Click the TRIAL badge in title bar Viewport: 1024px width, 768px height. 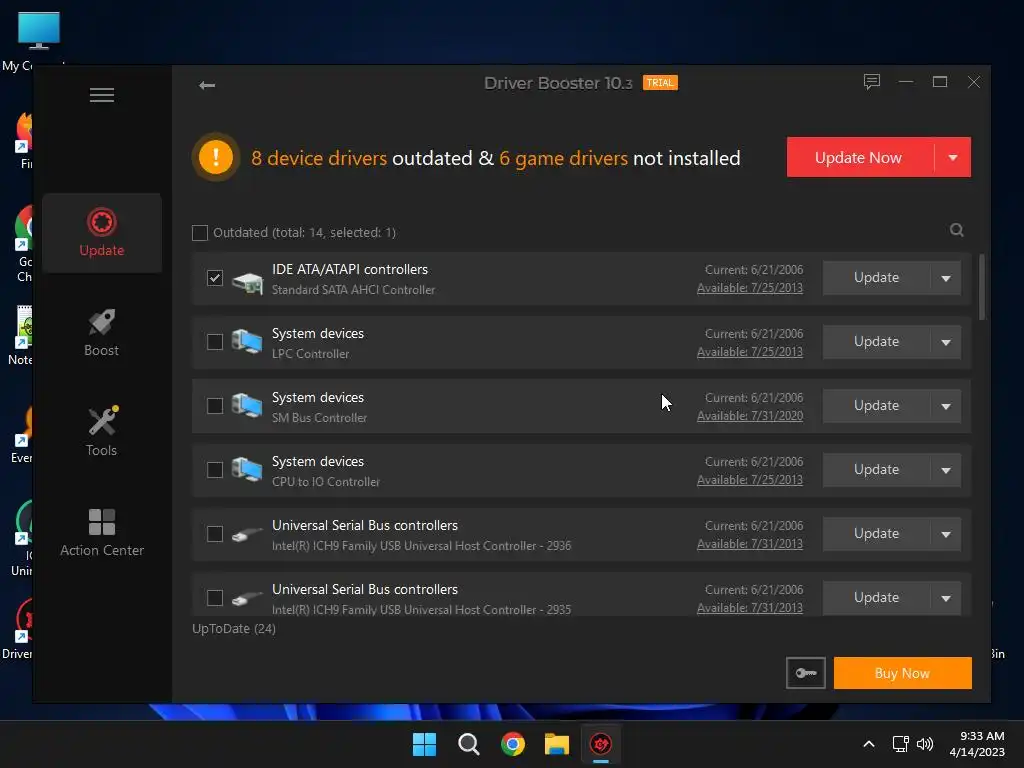[x=660, y=83]
